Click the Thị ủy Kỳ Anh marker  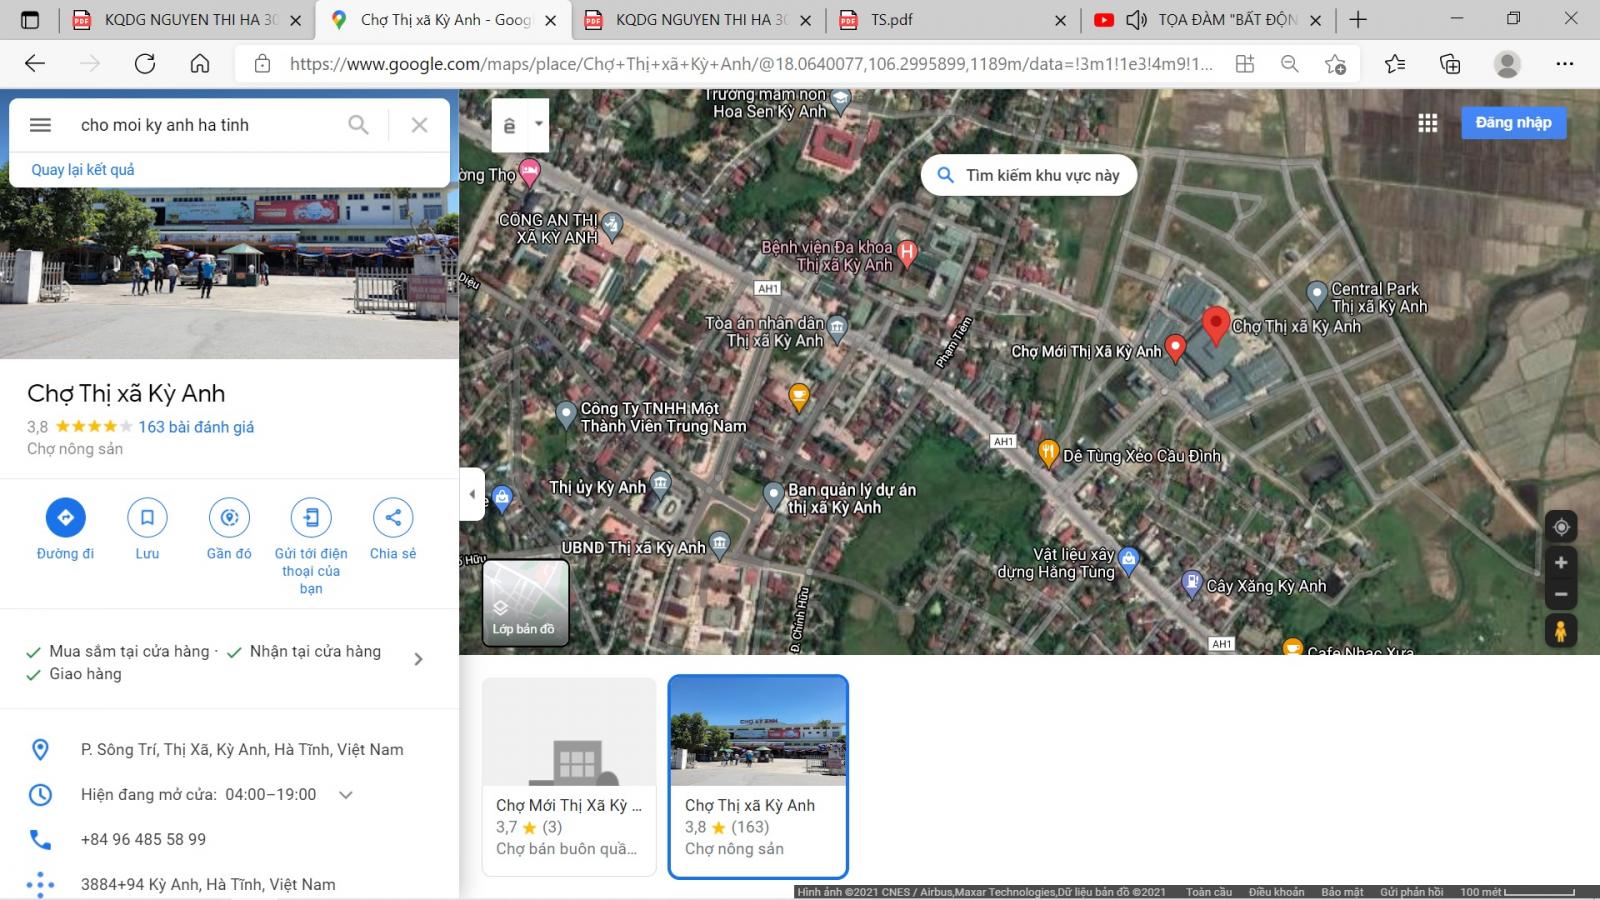click(x=660, y=485)
